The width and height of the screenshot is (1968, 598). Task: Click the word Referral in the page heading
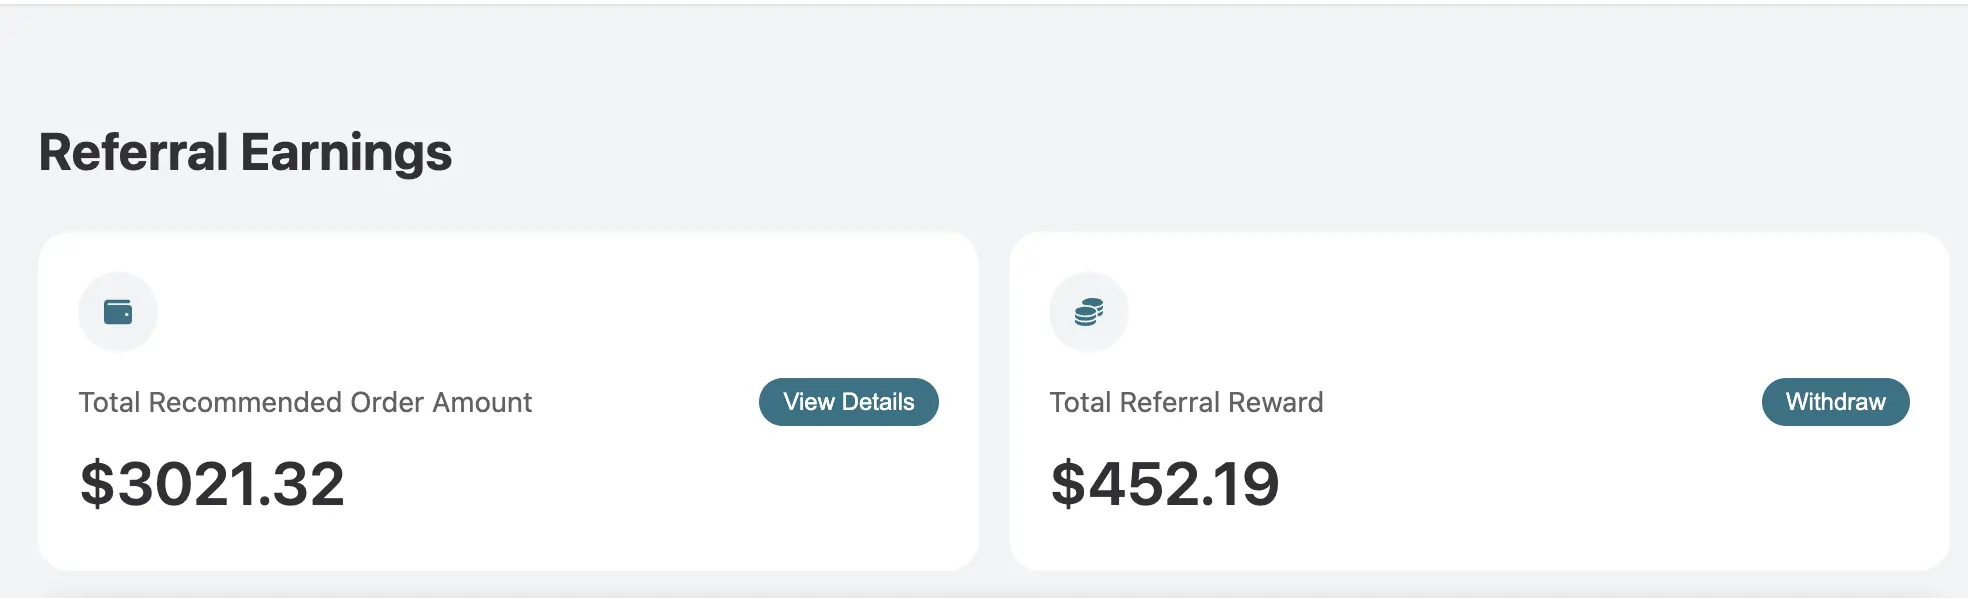(x=134, y=153)
